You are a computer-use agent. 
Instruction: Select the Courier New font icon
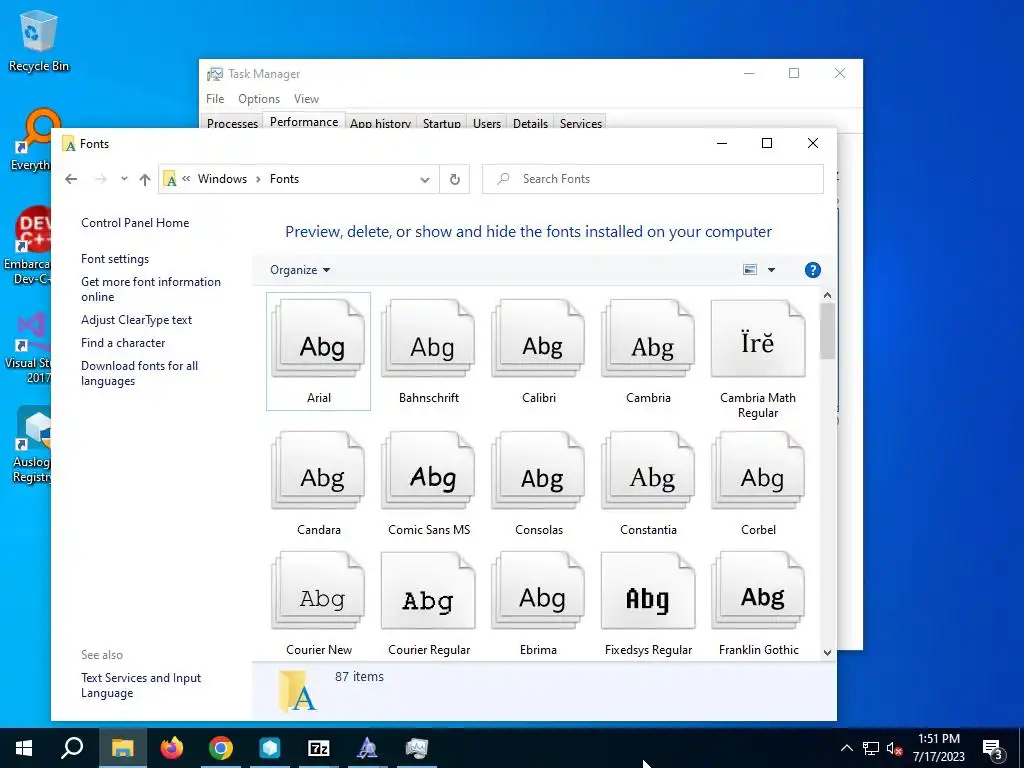click(319, 591)
